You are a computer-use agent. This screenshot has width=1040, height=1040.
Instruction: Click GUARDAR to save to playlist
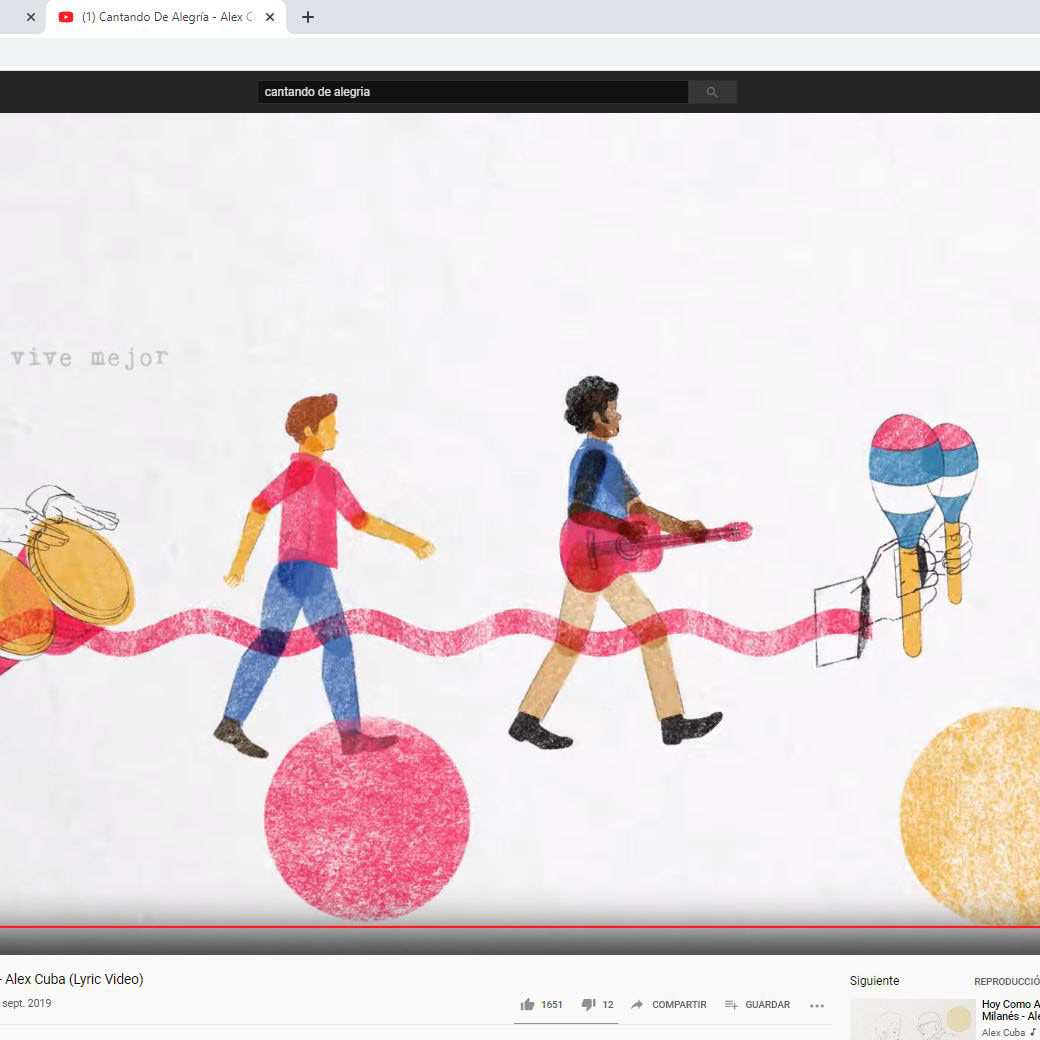(757, 1004)
